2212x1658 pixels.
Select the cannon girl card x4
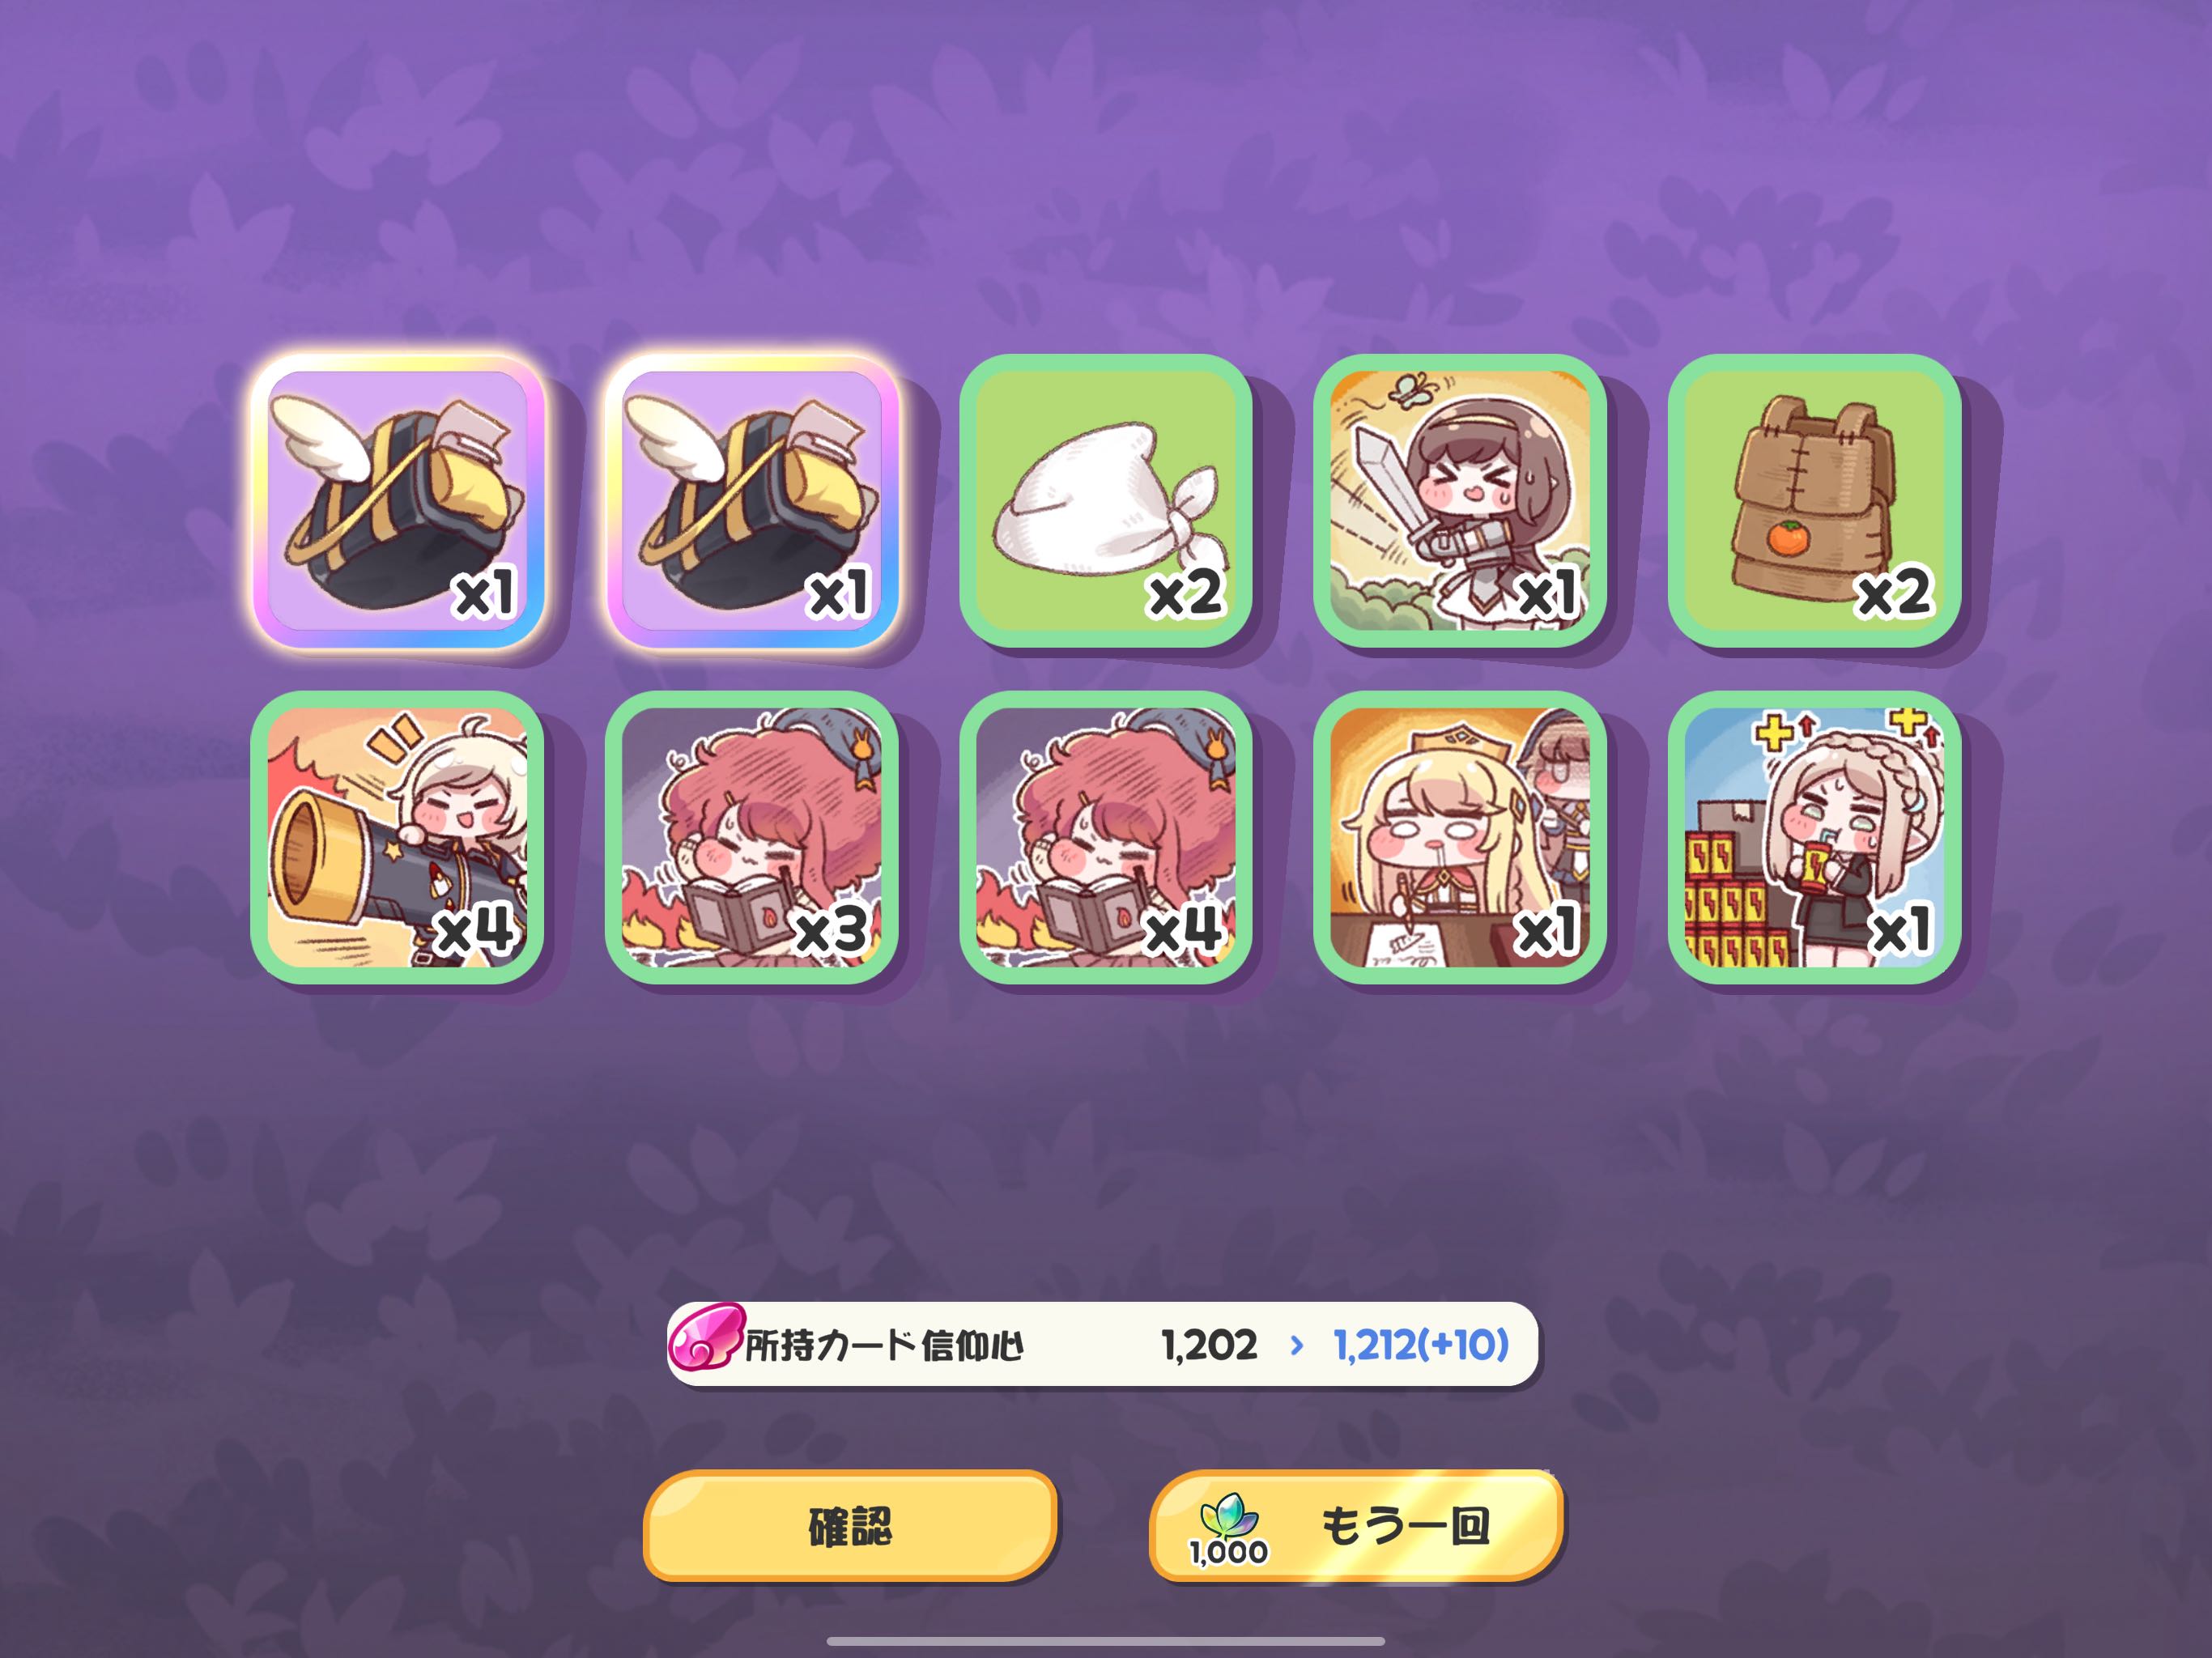pyautogui.click(x=398, y=838)
